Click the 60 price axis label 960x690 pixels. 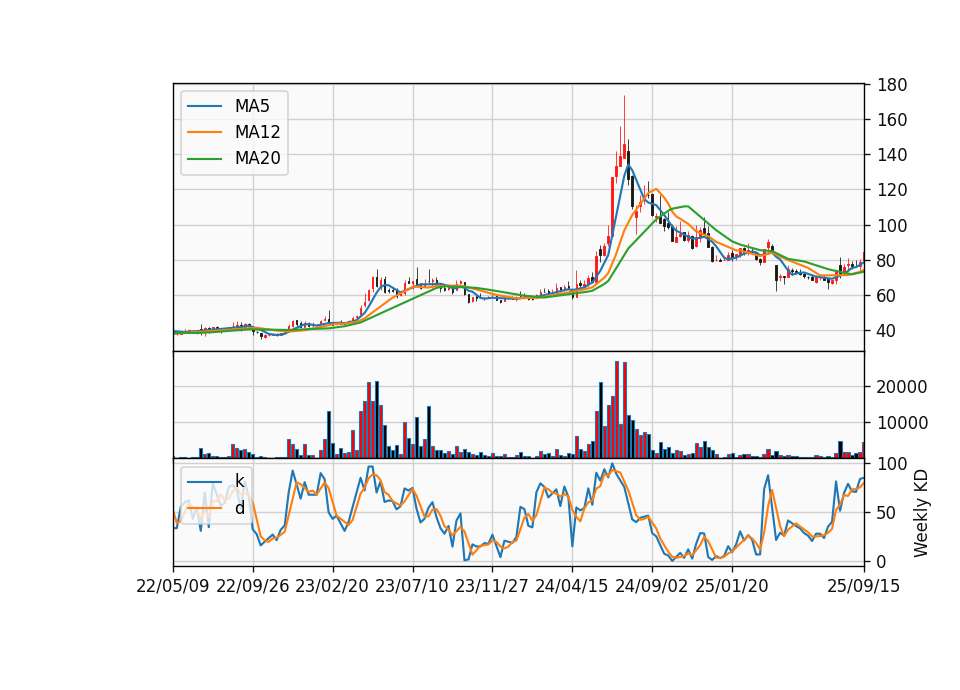pyautogui.click(x=887, y=296)
